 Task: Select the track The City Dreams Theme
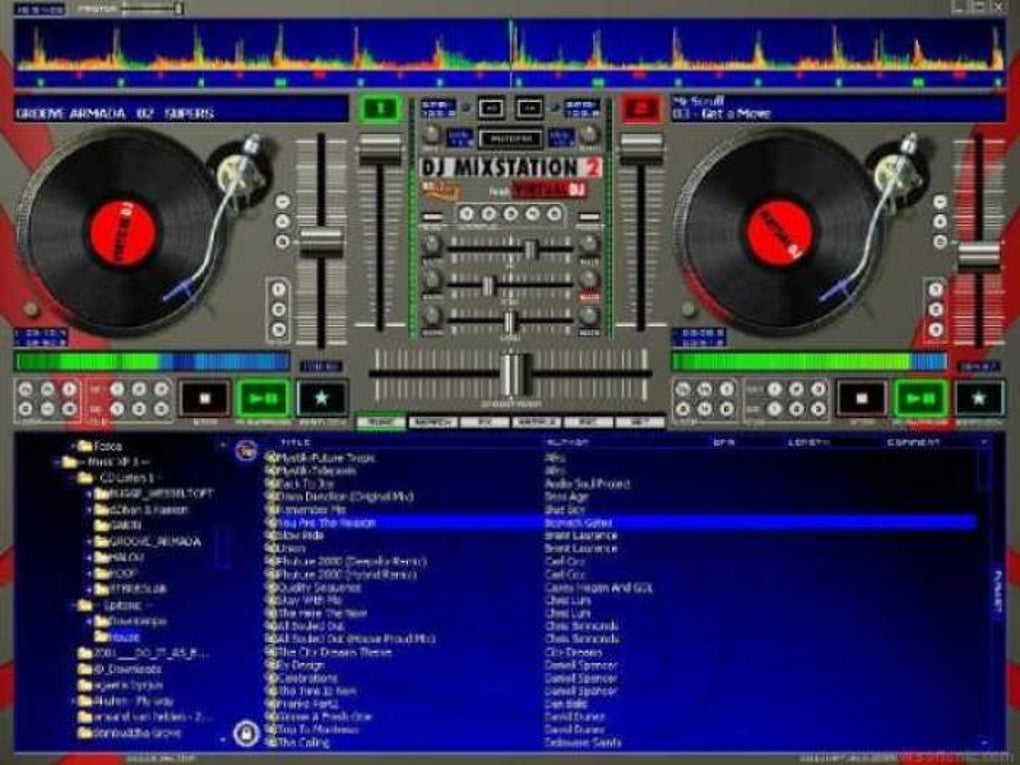point(334,652)
